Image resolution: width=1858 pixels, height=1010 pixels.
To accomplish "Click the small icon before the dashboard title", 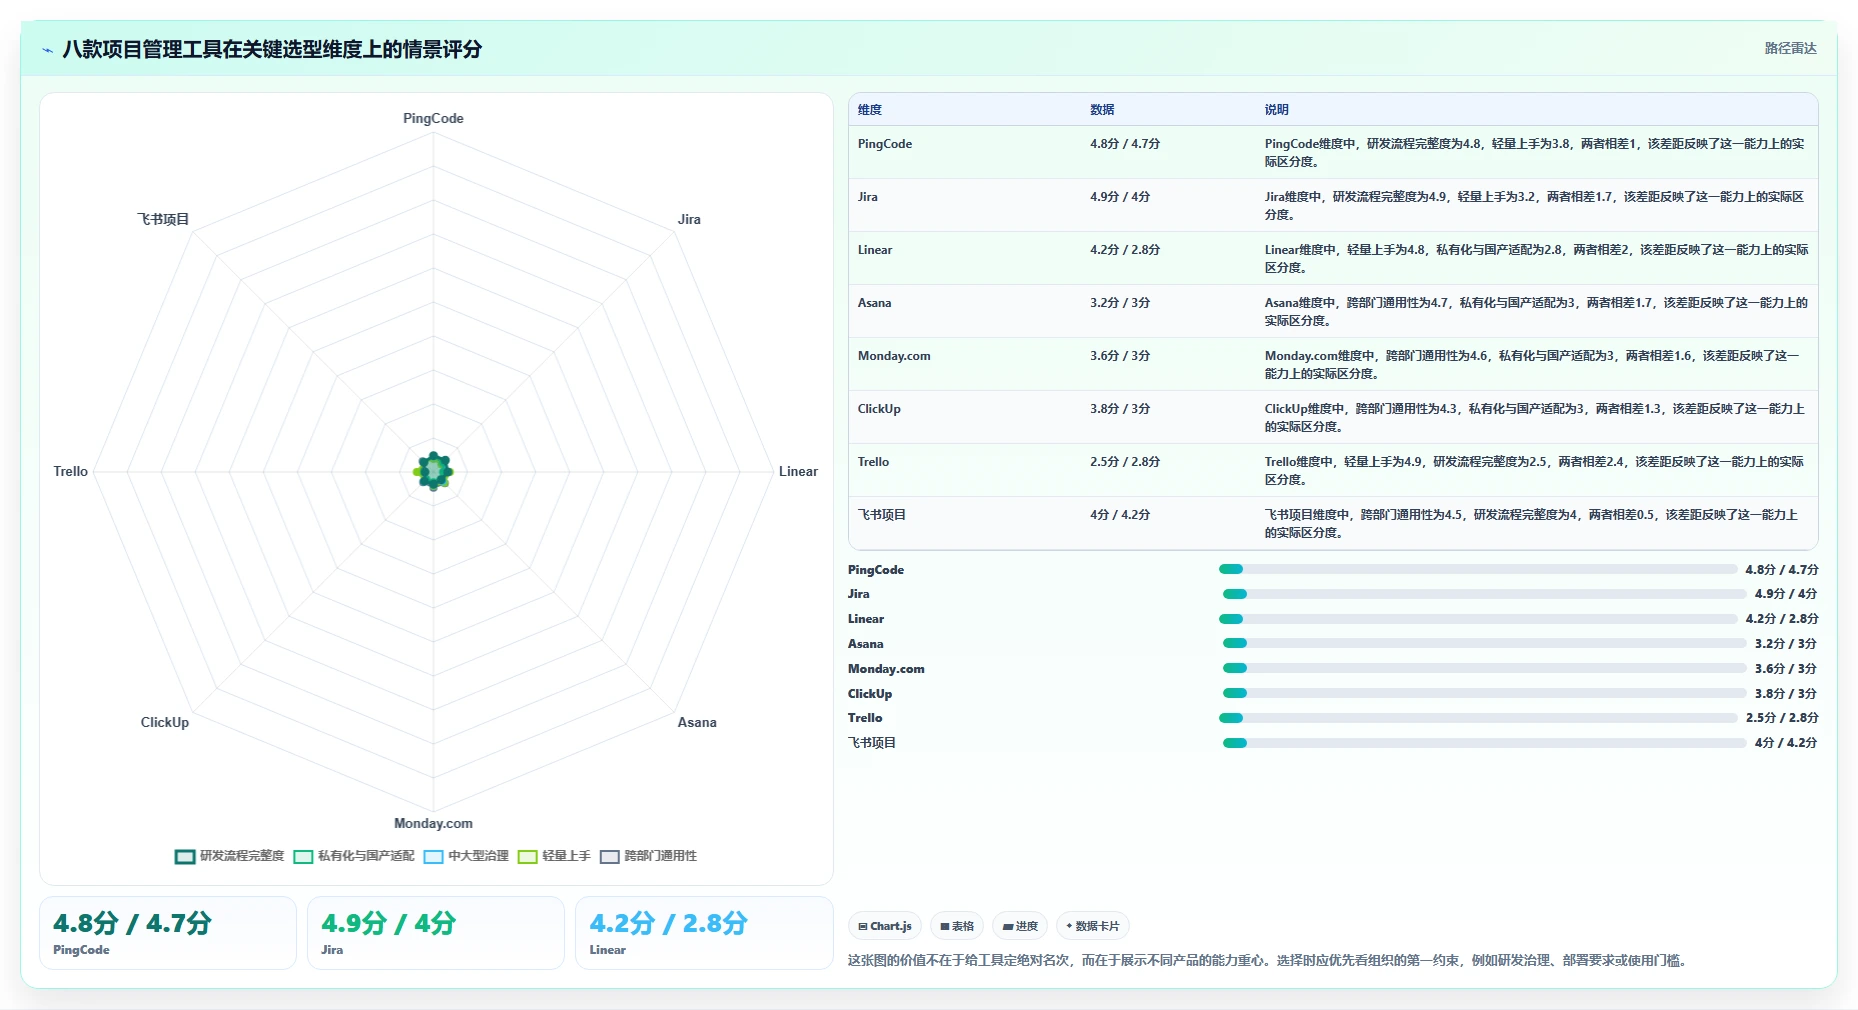I will click(47, 50).
